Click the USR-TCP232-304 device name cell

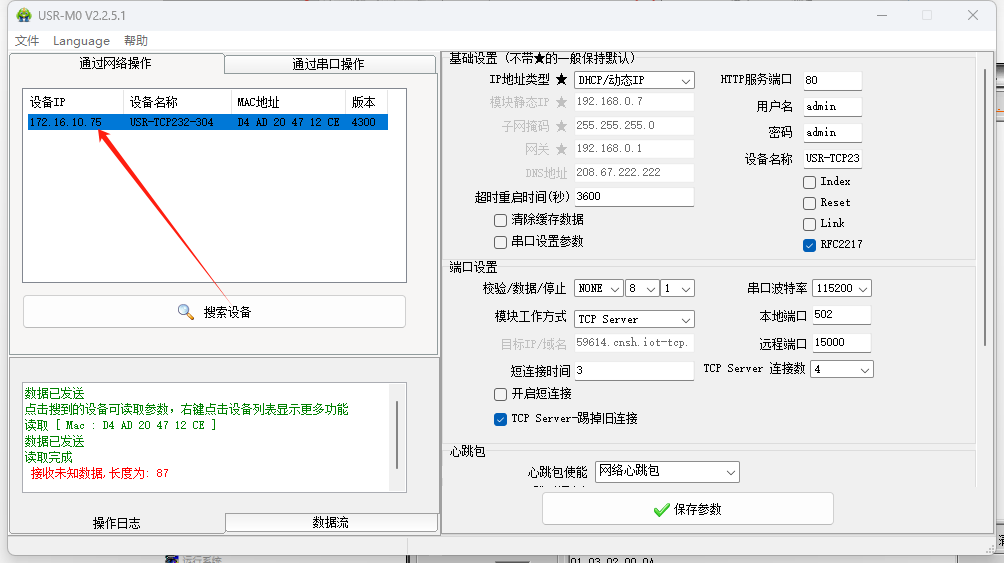(172, 122)
